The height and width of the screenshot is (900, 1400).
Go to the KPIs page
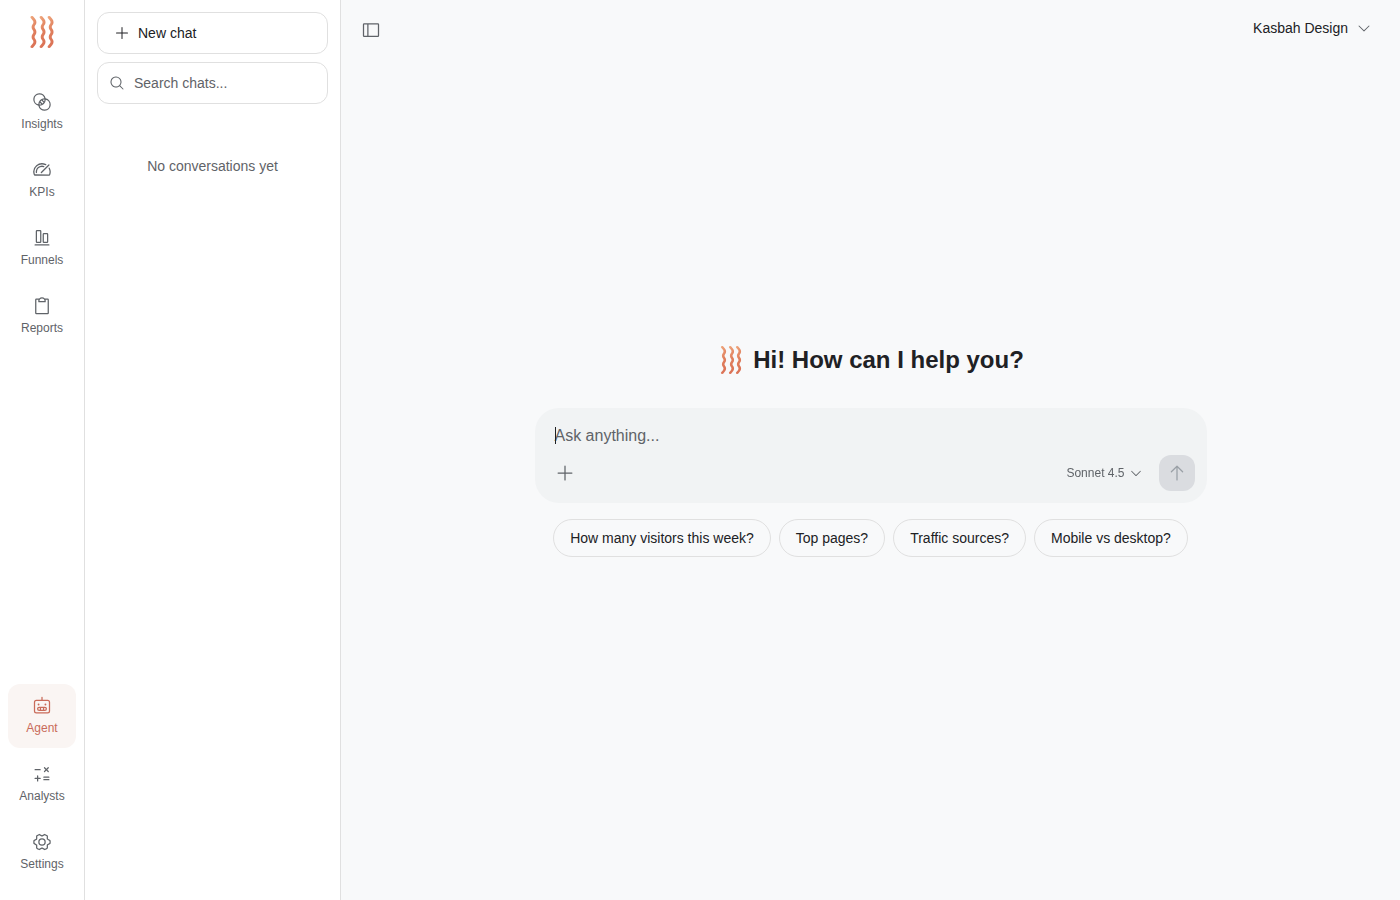41,179
